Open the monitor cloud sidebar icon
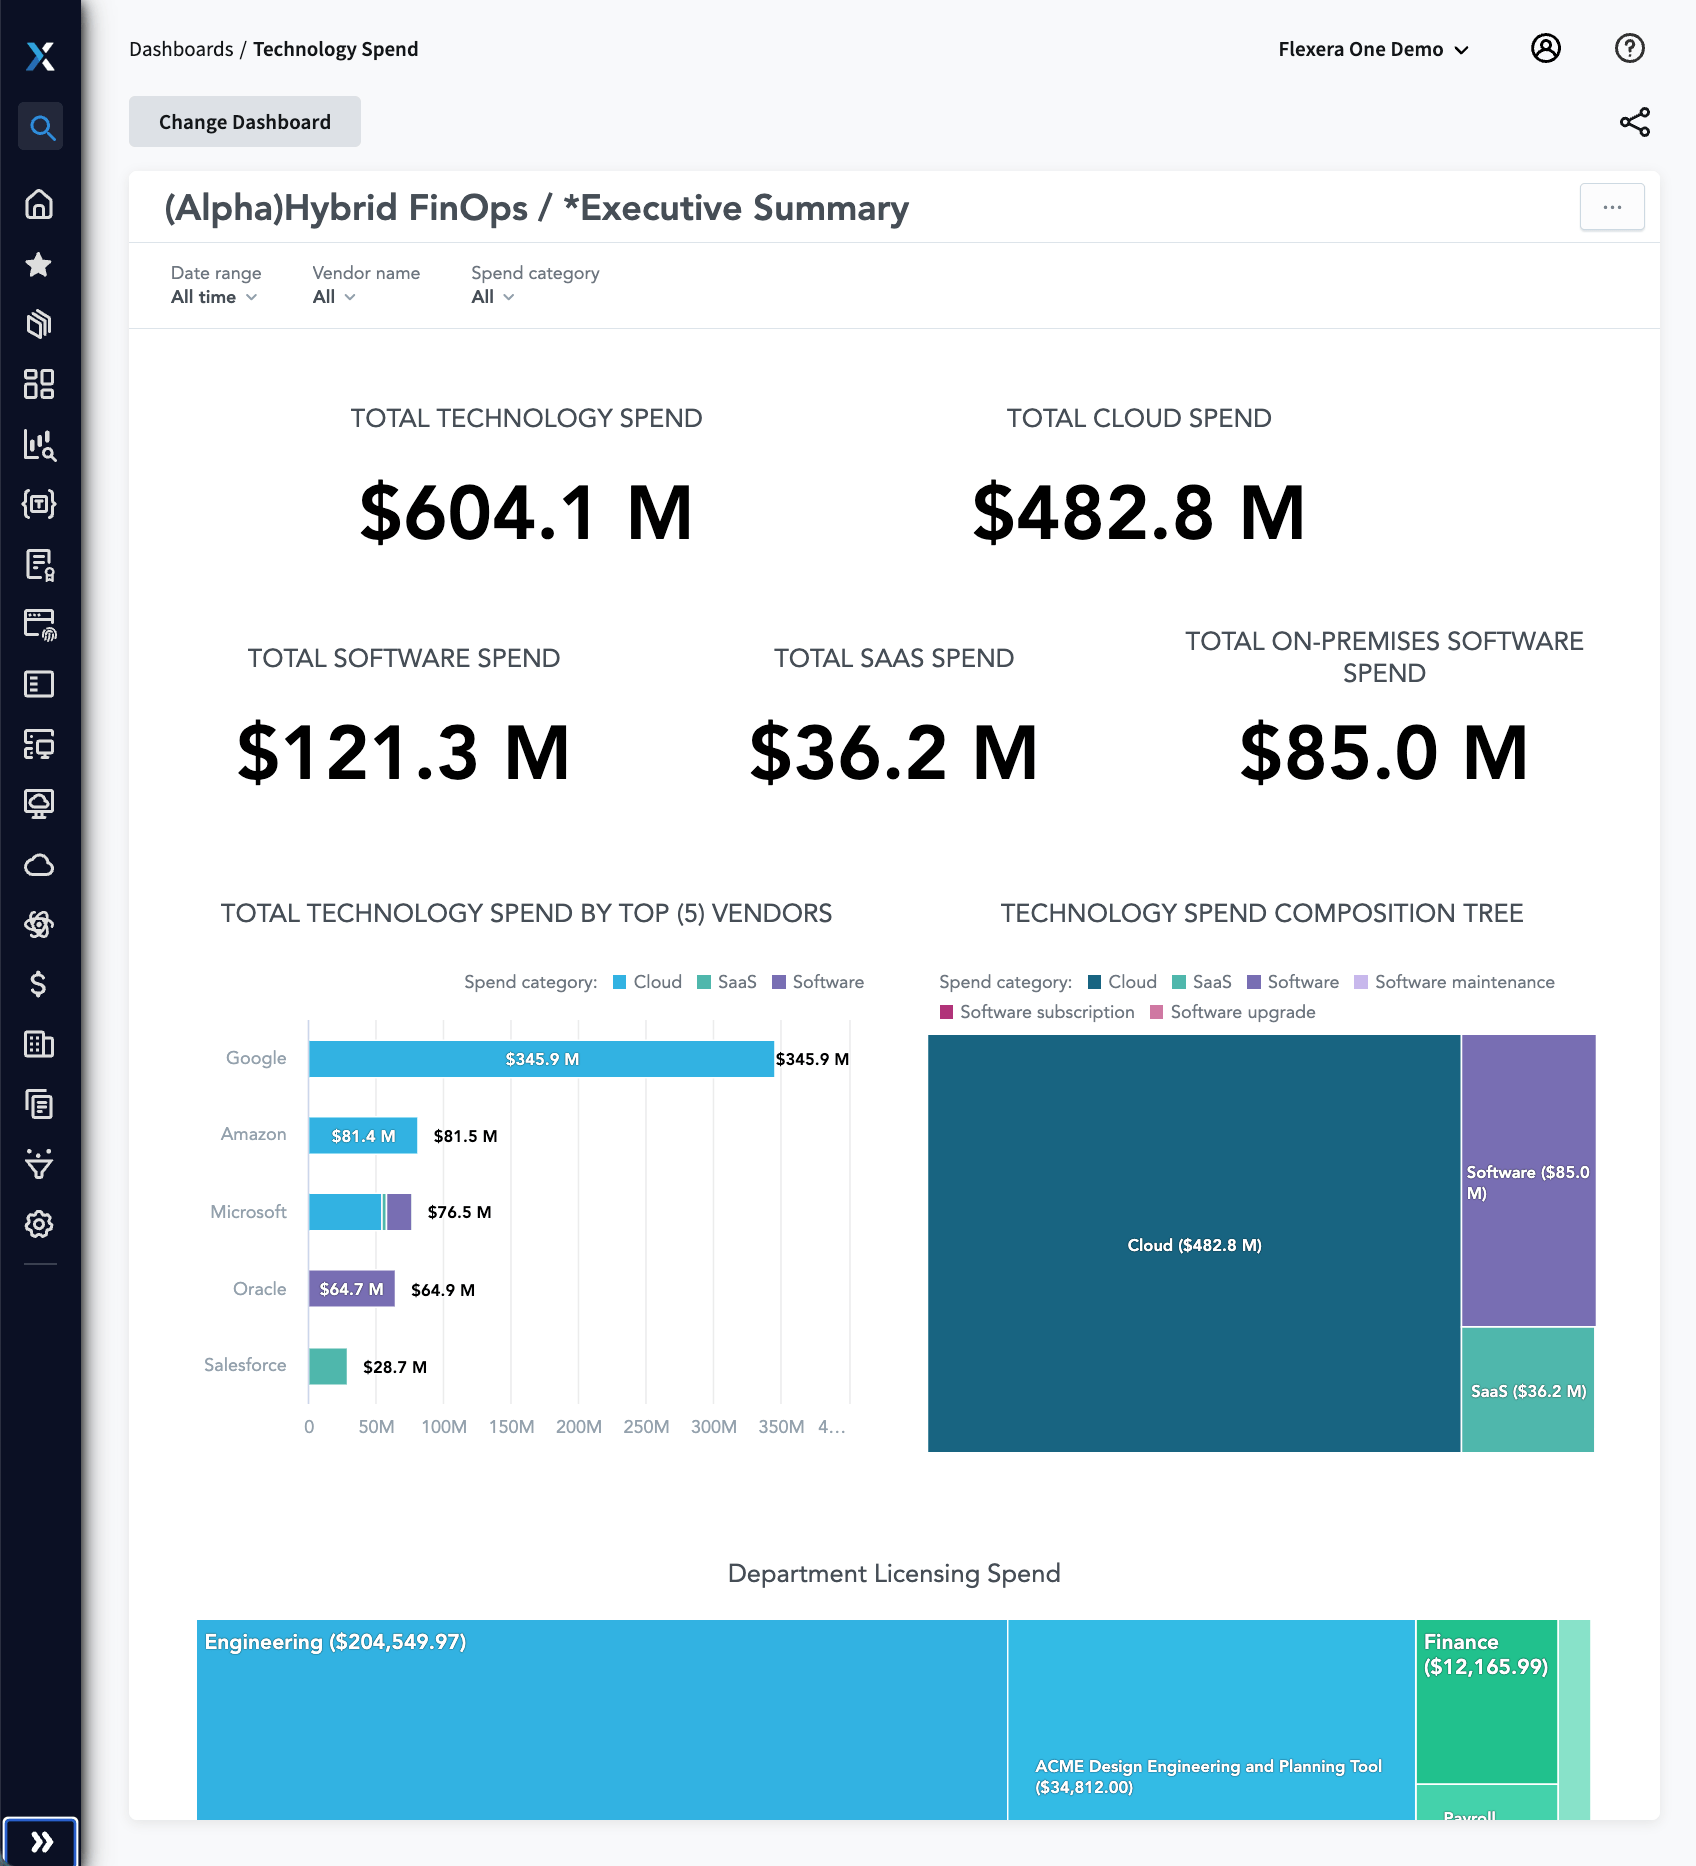Screen dimensions: 1696x1866 pyautogui.click(x=39, y=804)
